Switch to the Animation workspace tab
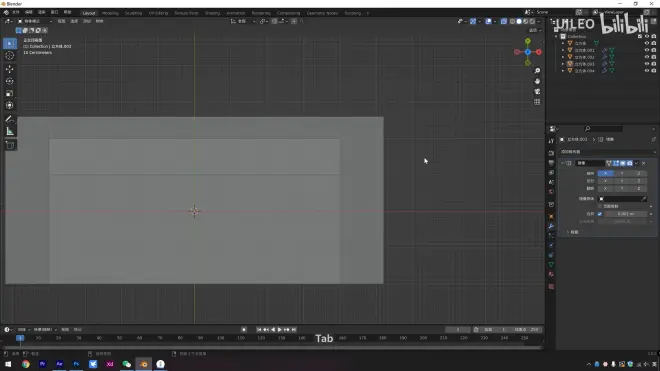Viewport: 660px width, 371px height. tap(236, 13)
